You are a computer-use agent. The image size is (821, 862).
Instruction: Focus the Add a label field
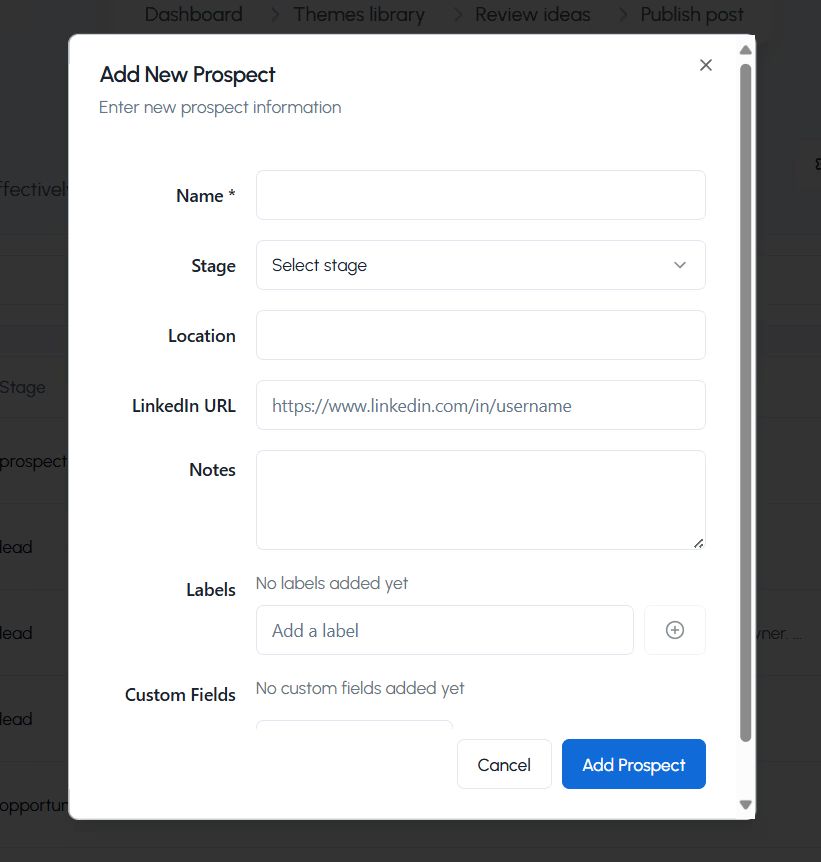[x=444, y=630]
